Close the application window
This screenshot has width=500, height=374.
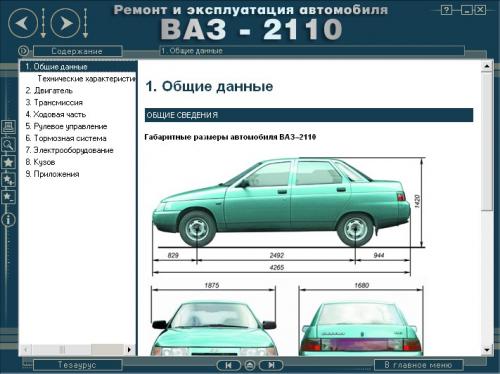pos(480,10)
